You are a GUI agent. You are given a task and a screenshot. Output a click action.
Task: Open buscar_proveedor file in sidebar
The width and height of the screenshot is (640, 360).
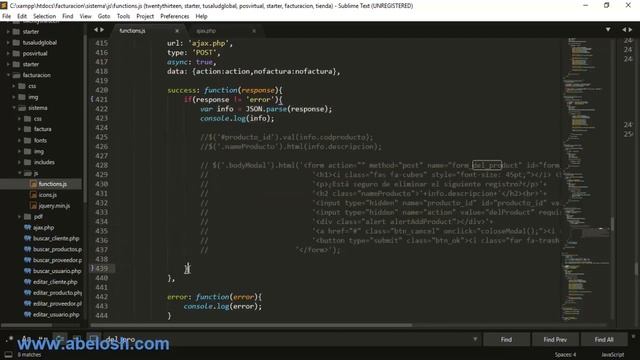tap(58, 260)
